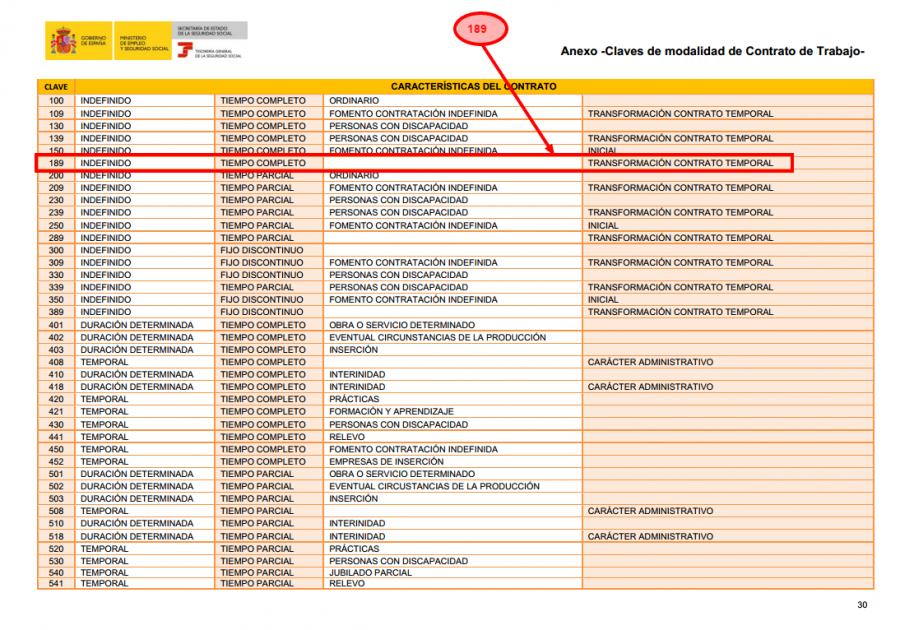This screenshot has height=630, width=900.
Task: Click 'TEMPORAL' in row 452
Action: [104, 462]
